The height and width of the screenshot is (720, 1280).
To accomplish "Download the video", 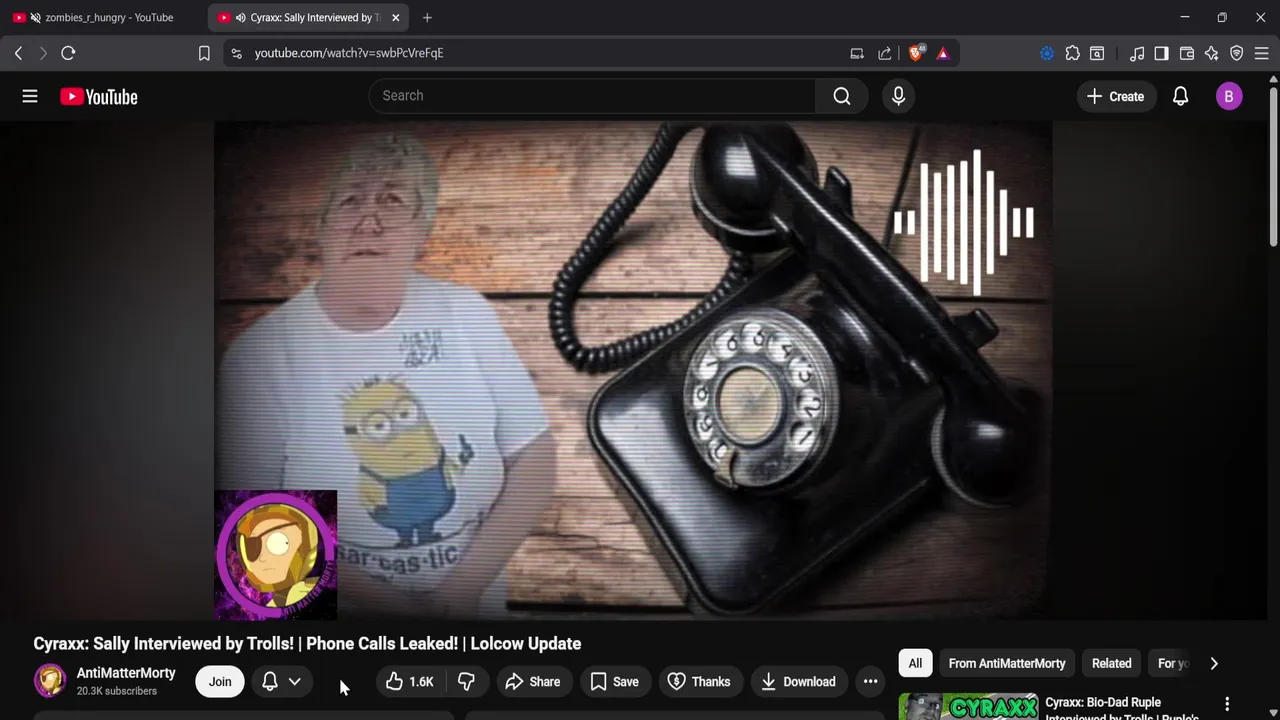I will [x=798, y=682].
